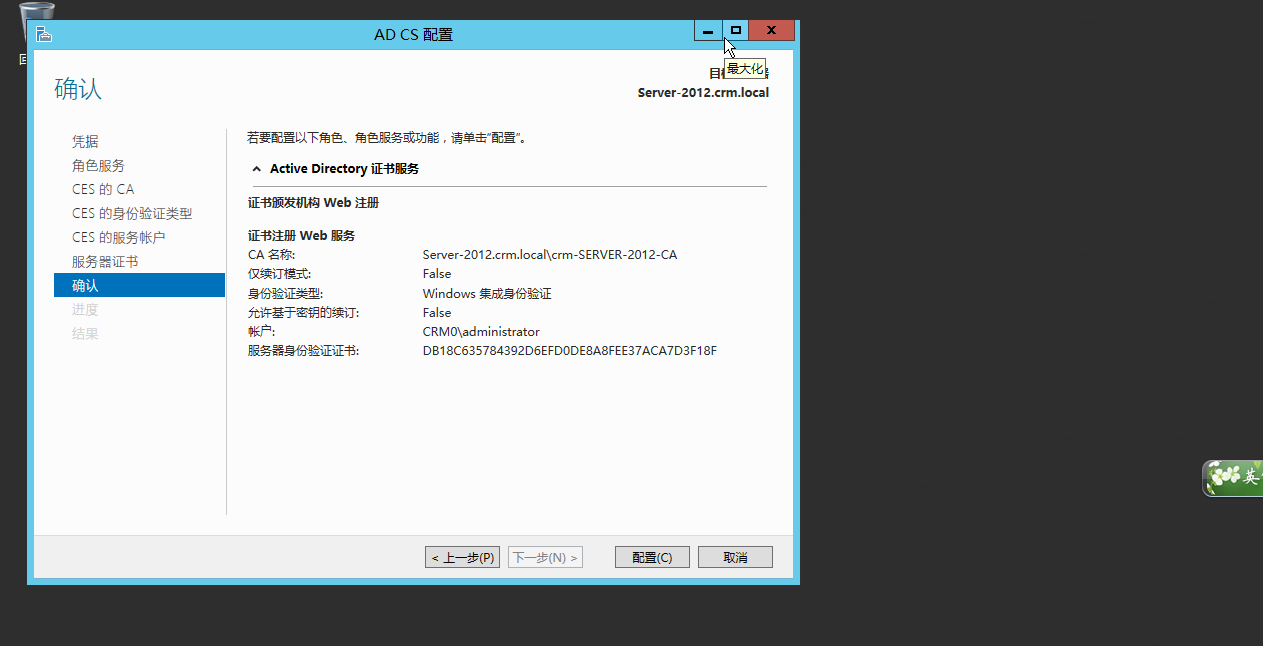
Task: Click the account value CRM0\administrator
Action: pos(481,332)
